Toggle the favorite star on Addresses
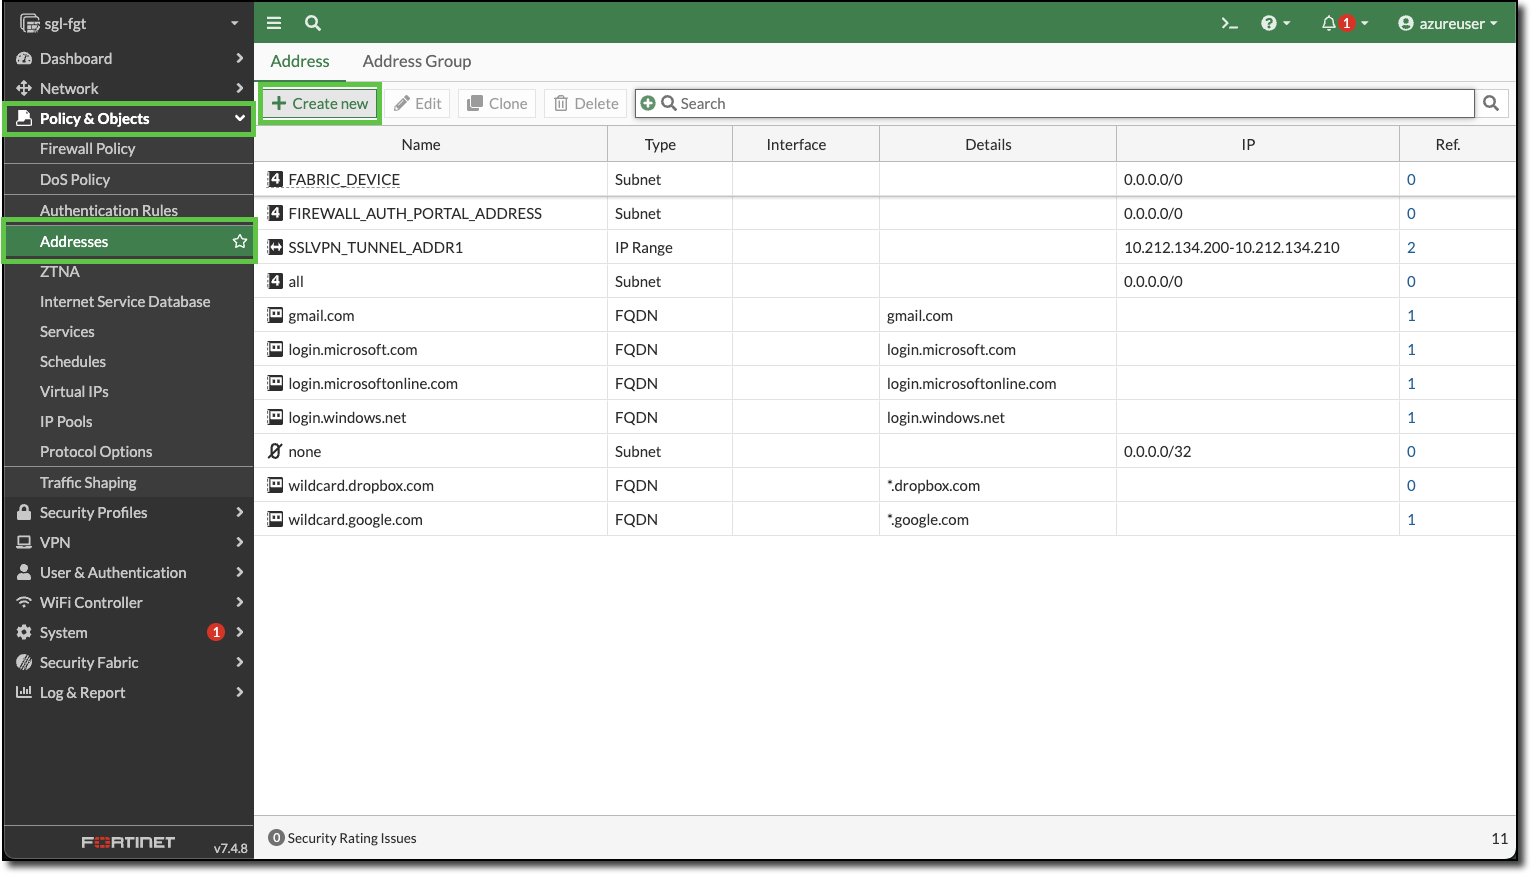1531x874 pixels. pyautogui.click(x=239, y=241)
